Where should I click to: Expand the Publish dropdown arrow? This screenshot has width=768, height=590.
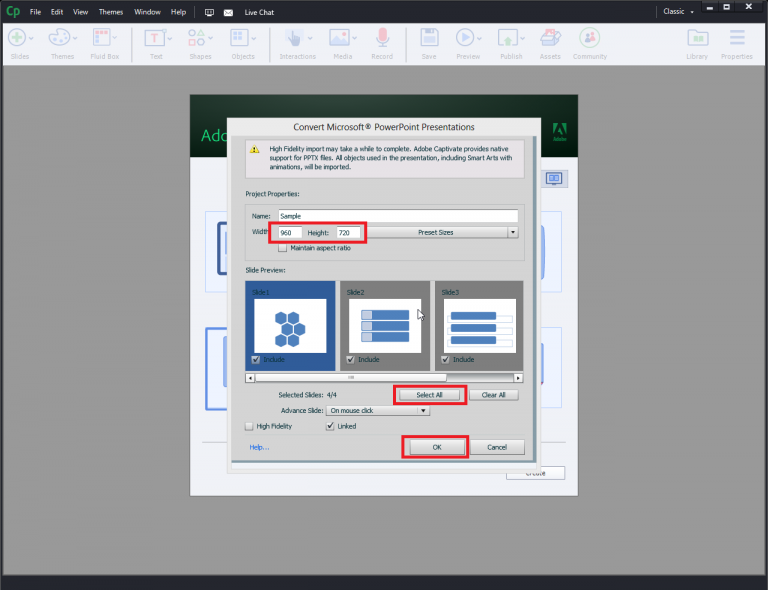[x=523, y=38]
